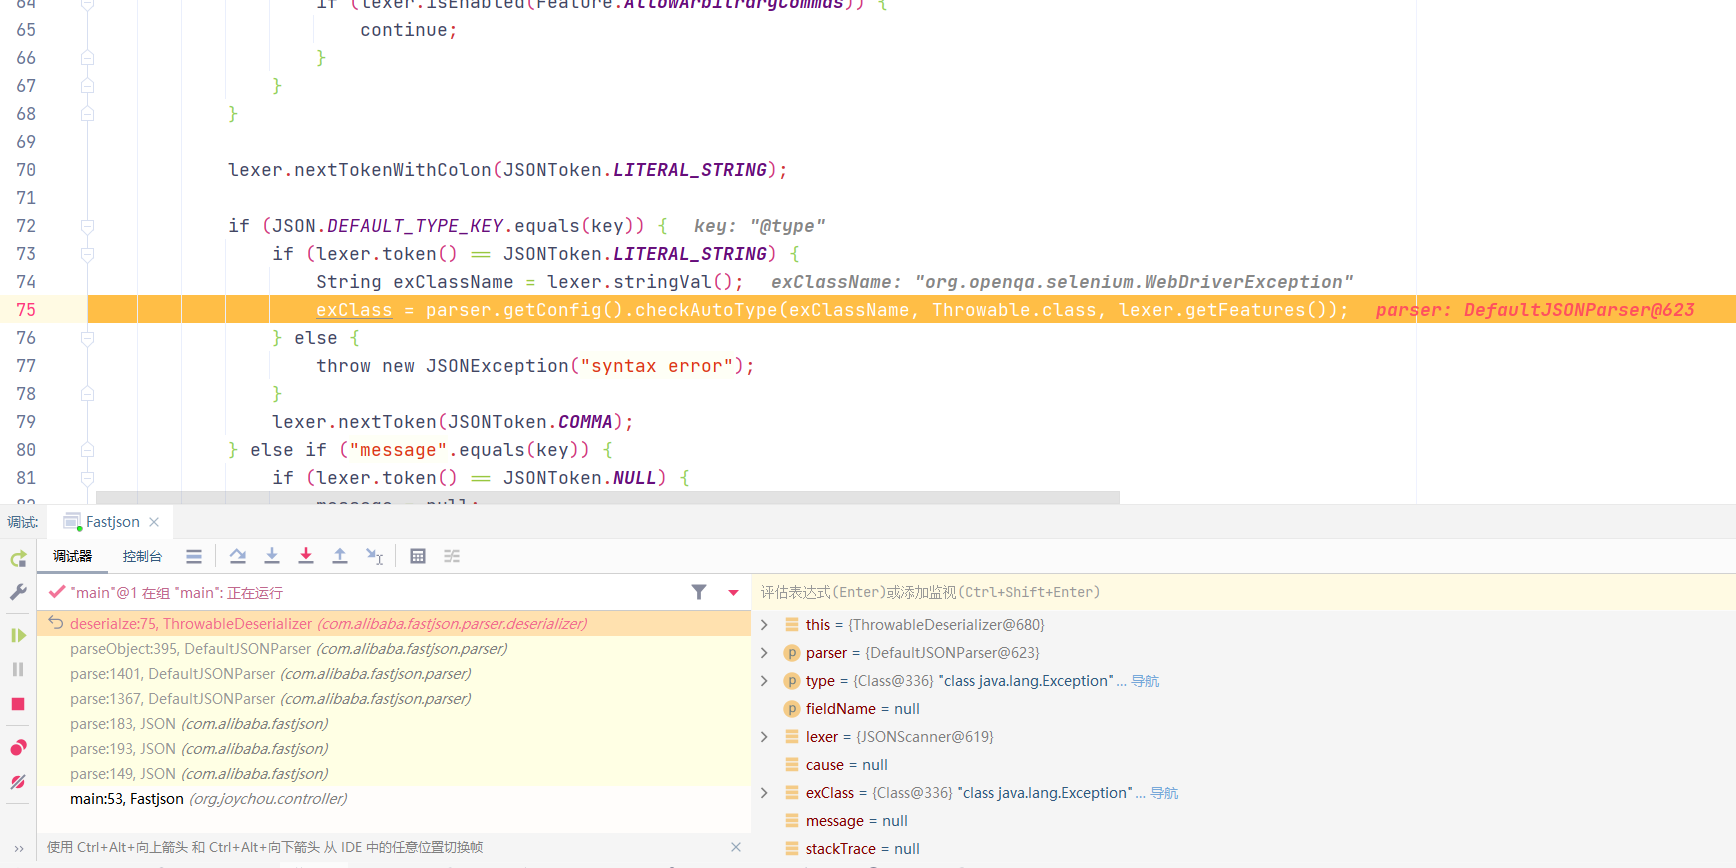Collapse the fold marker at line 72

pyautogui.click(x=87, y=226)
